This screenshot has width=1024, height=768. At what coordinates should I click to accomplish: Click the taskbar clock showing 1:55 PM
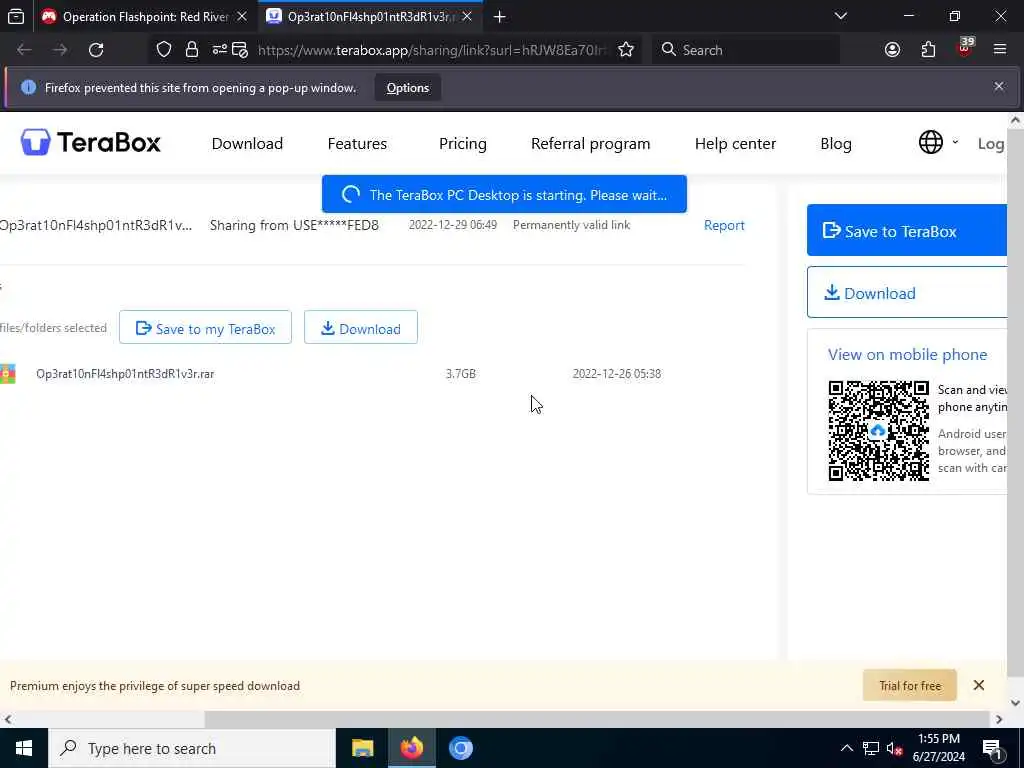coord(938,748)
